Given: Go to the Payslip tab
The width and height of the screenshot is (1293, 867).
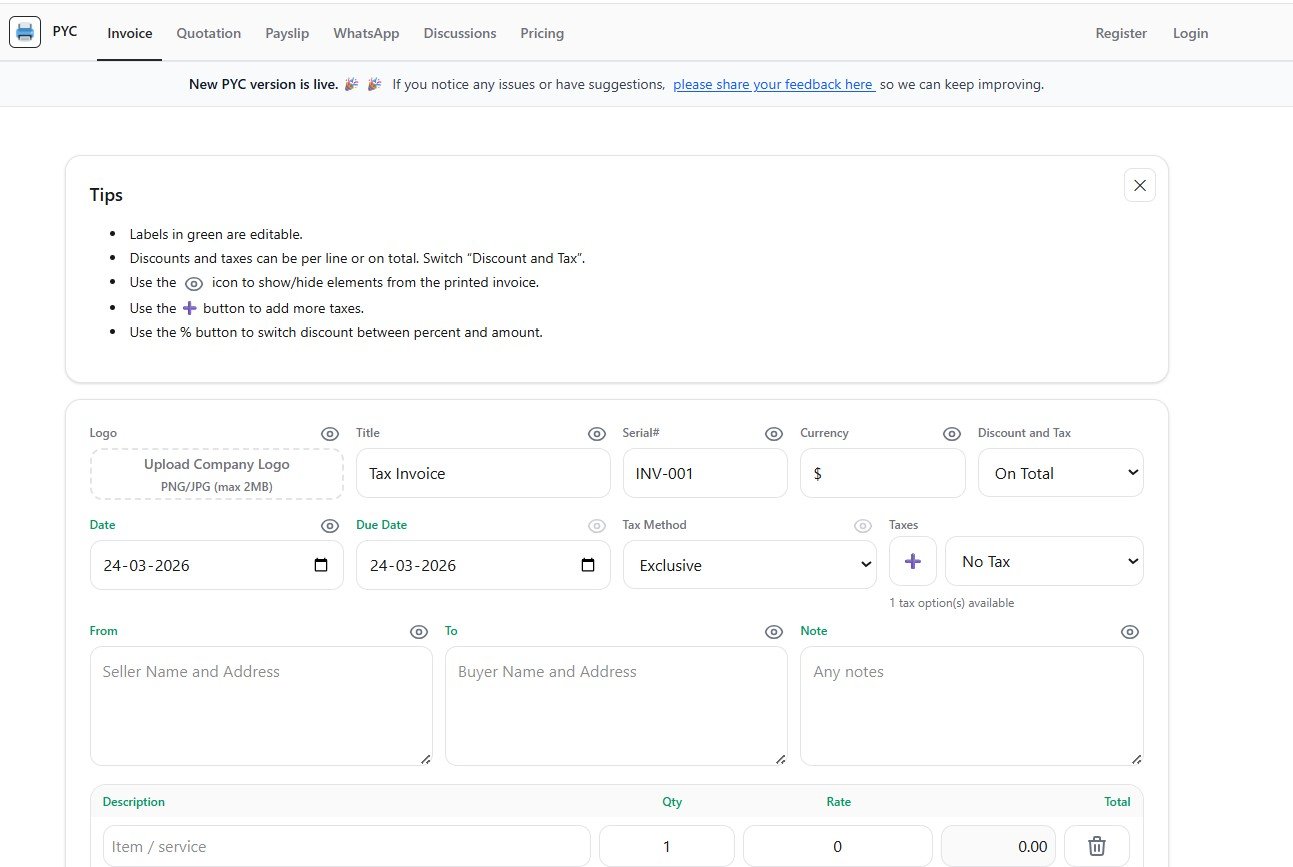Looking at the screenshot, I should (x=287, y=33).
